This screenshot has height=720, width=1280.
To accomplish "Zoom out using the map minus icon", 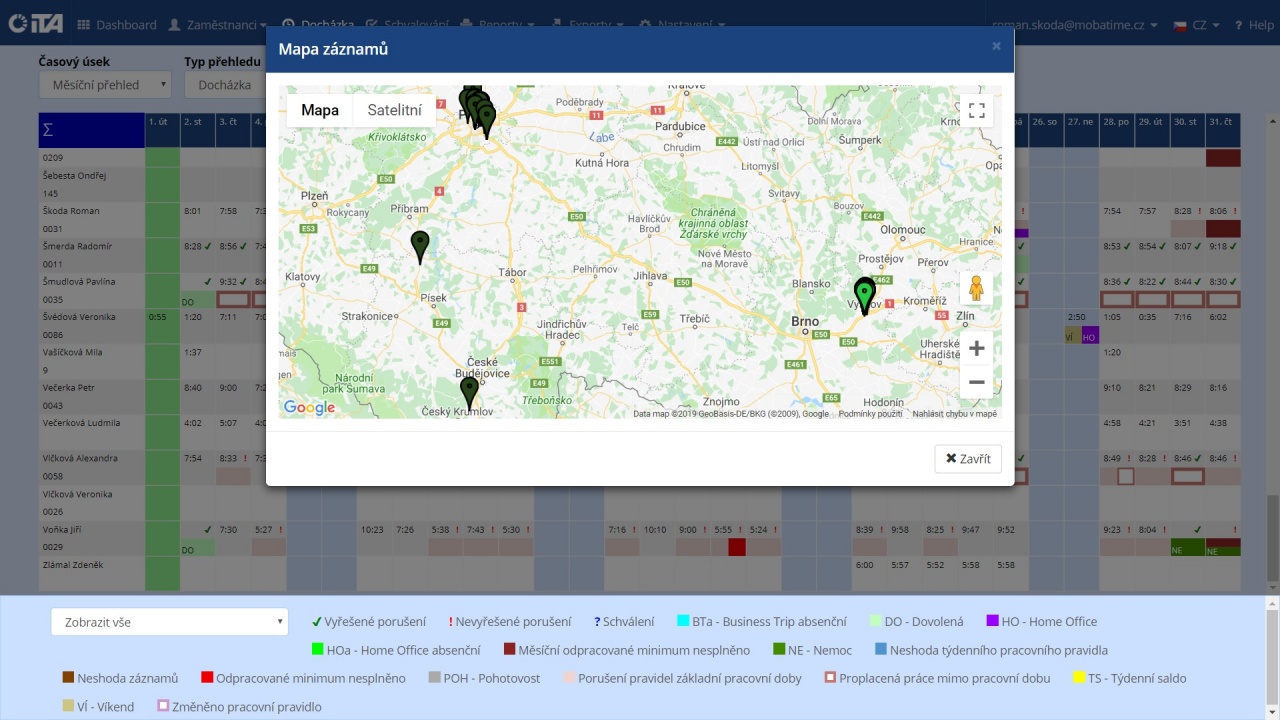I will tap(976, 381).
